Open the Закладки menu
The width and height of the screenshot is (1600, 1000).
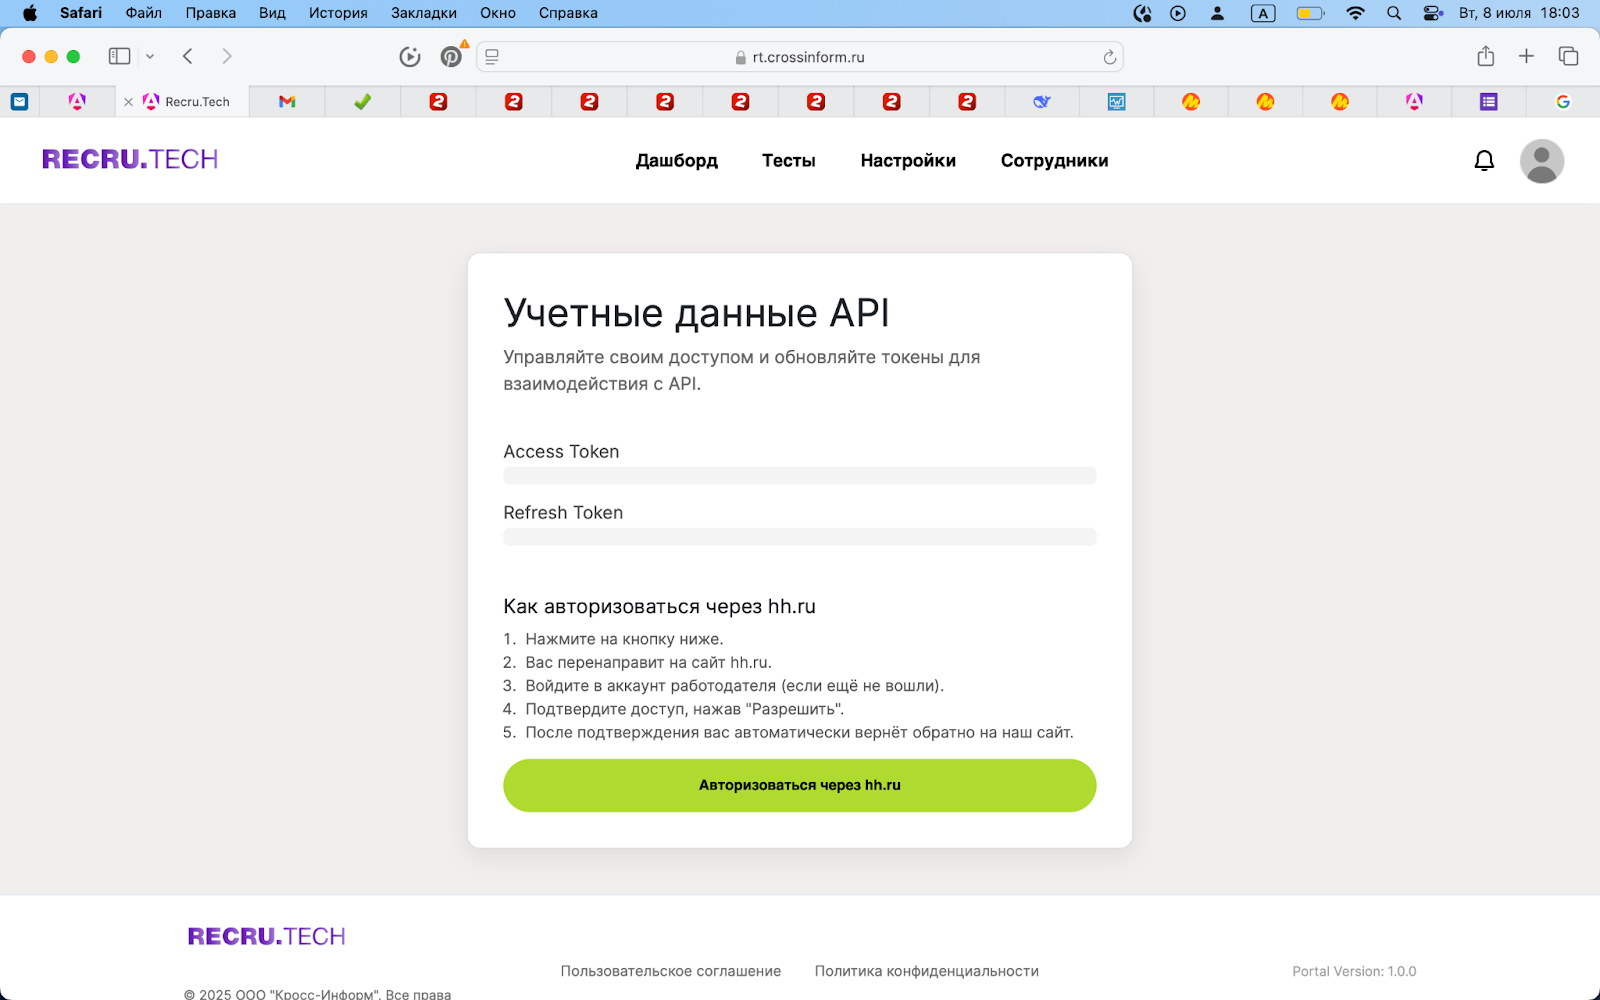point(424,13)
